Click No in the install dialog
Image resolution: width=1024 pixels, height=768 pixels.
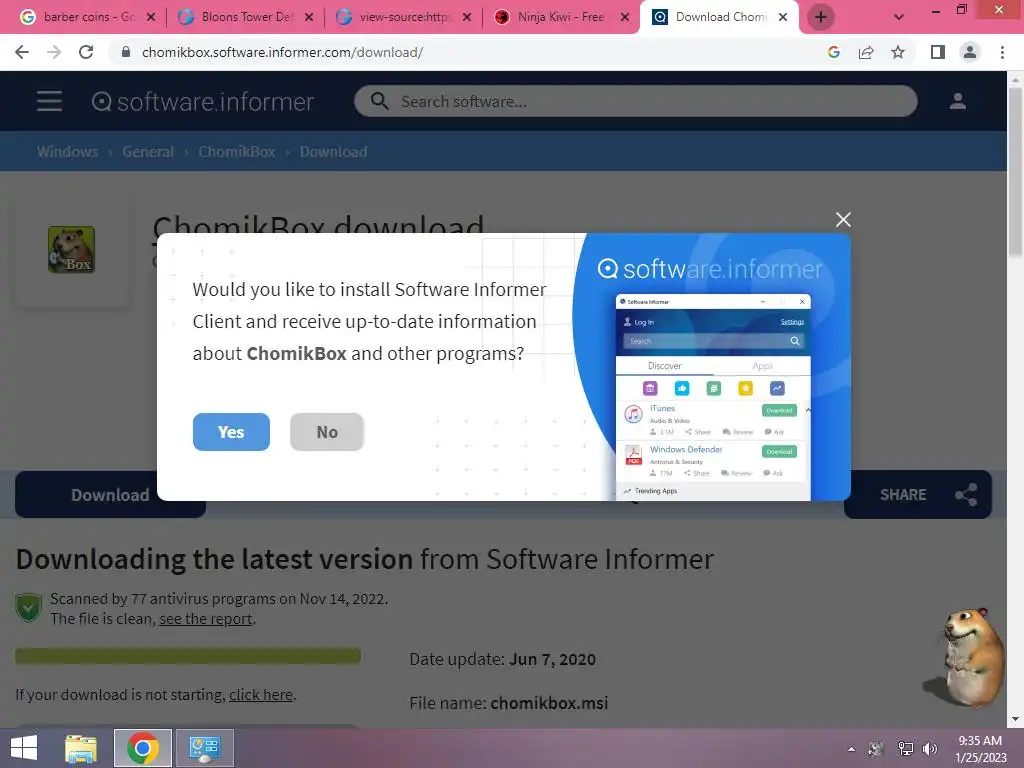click(327, 432)
